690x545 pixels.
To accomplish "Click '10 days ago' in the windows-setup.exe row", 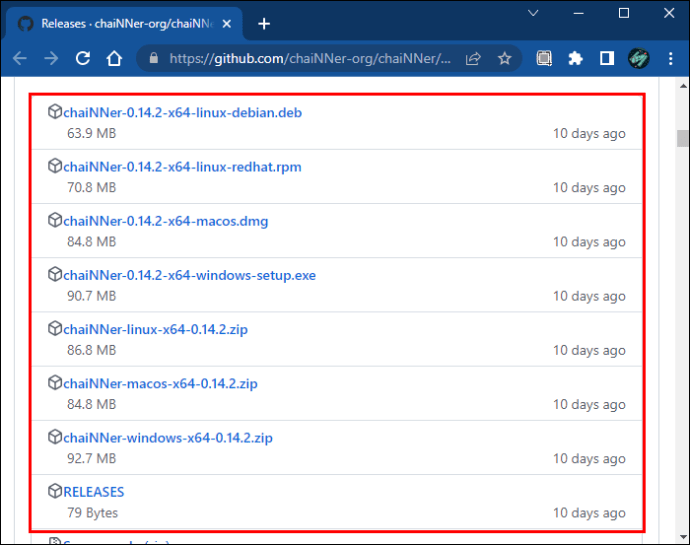I will pos(589,295).
